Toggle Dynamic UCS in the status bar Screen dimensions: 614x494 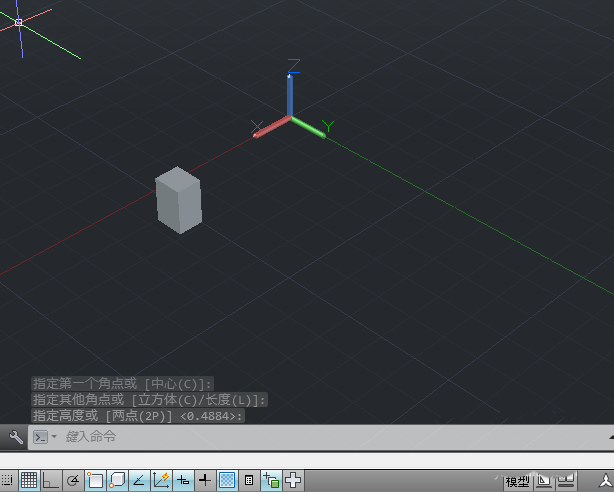(161, 480)
